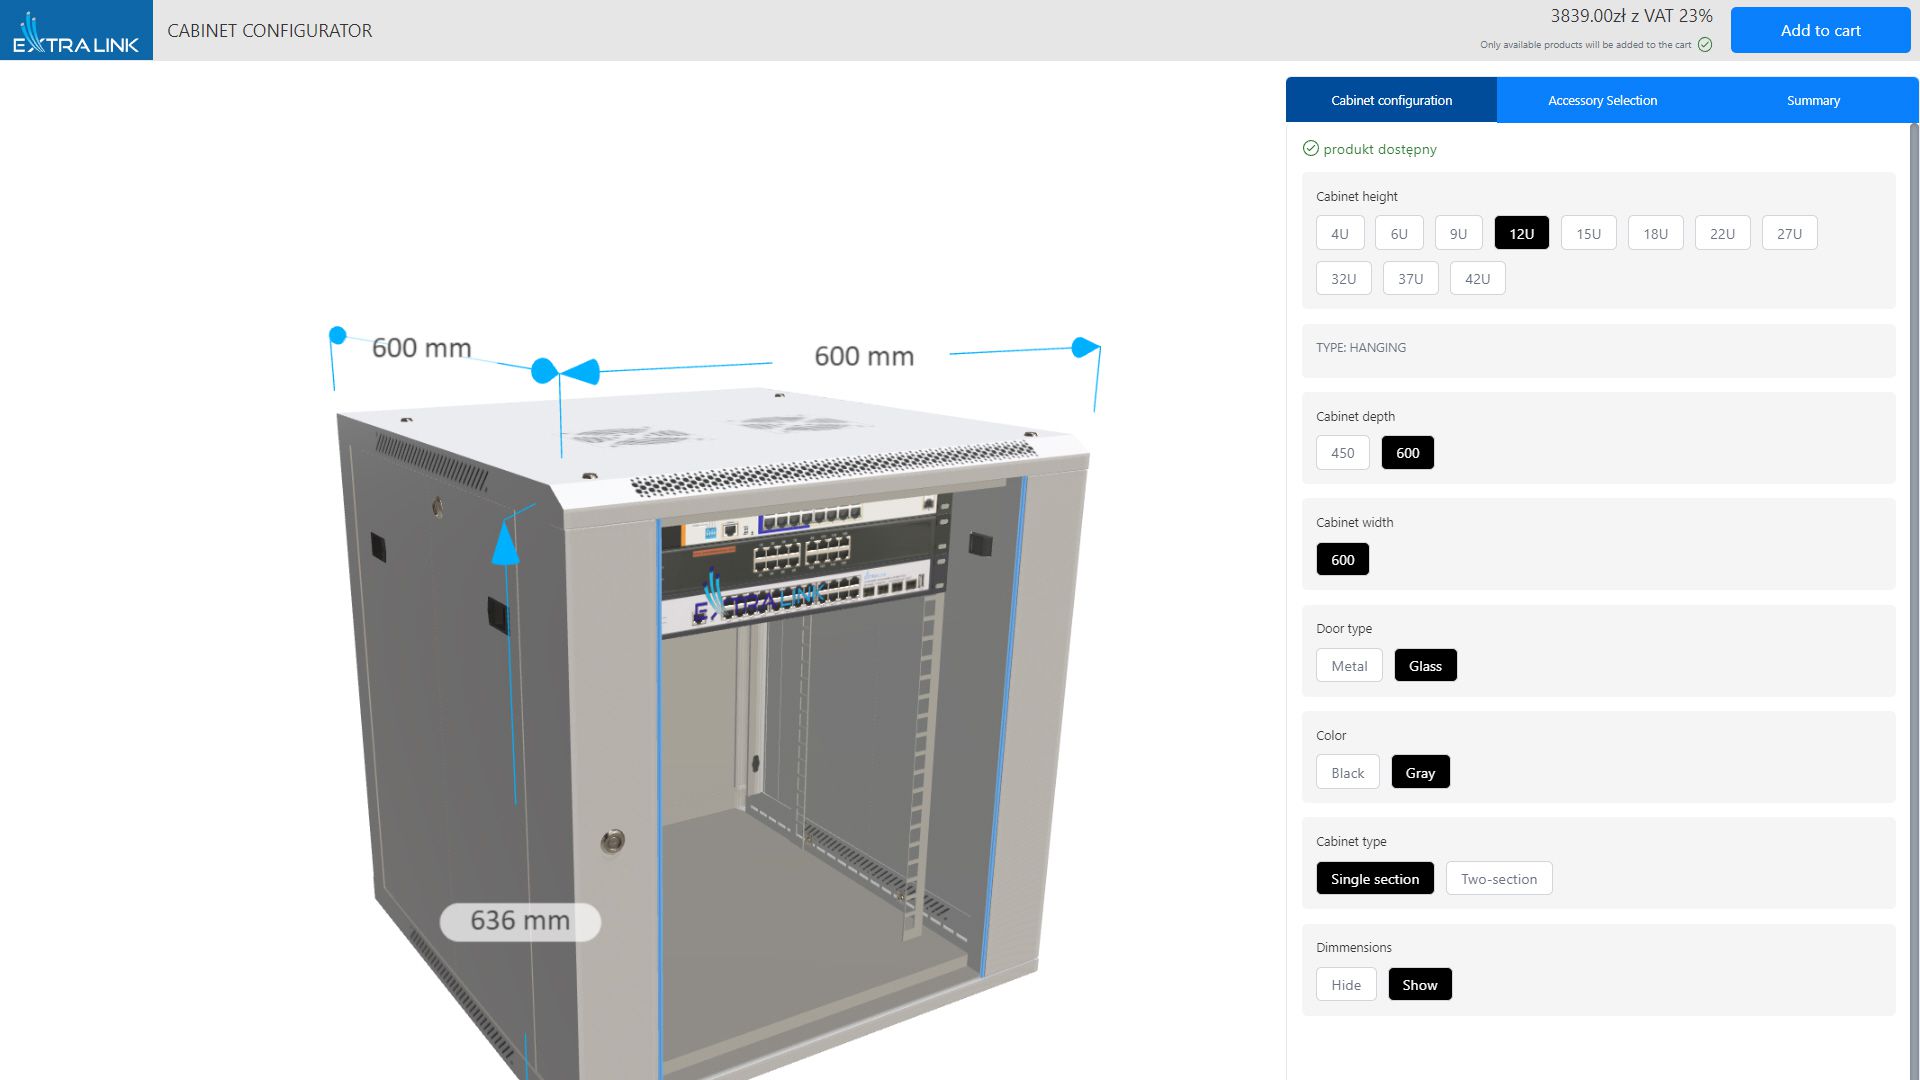Viewport: 1920px width, 1080px height.
Task: Choose 9U cabinet height
Action: 1458,234
